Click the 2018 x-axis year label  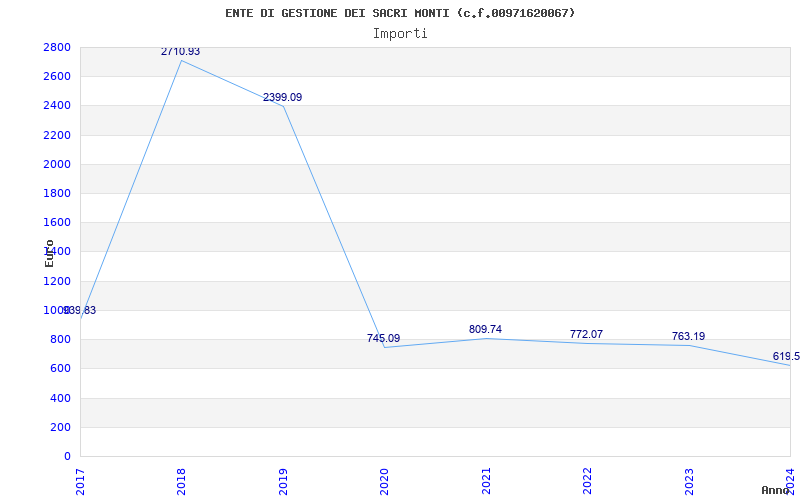[x=181, y=481]
